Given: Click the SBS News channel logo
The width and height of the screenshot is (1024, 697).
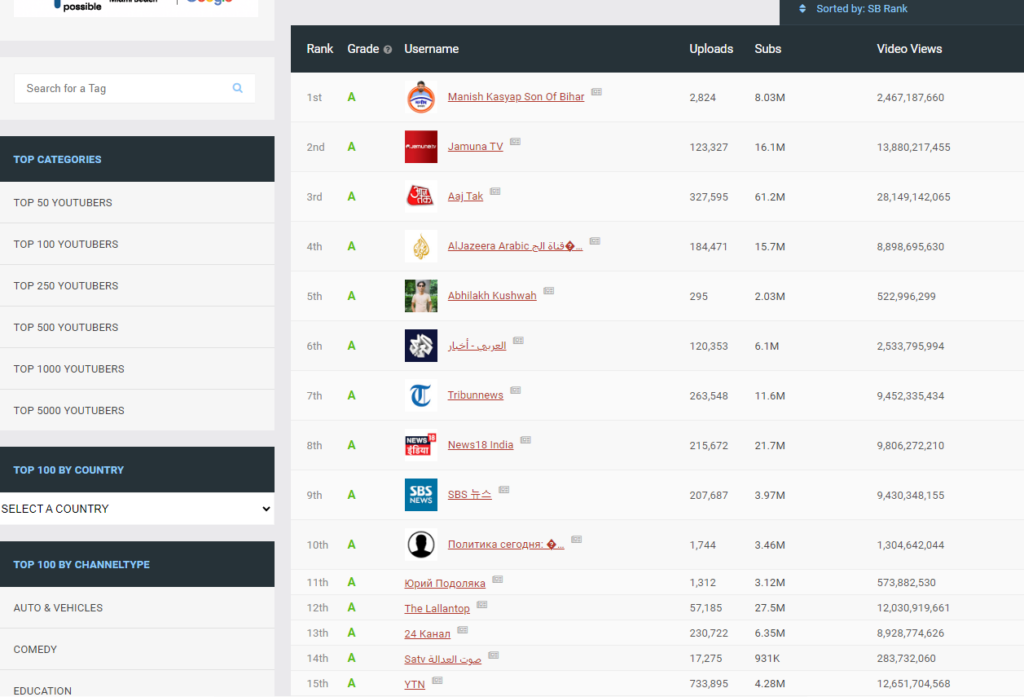Looking at the screenshot, I should 421,494.
